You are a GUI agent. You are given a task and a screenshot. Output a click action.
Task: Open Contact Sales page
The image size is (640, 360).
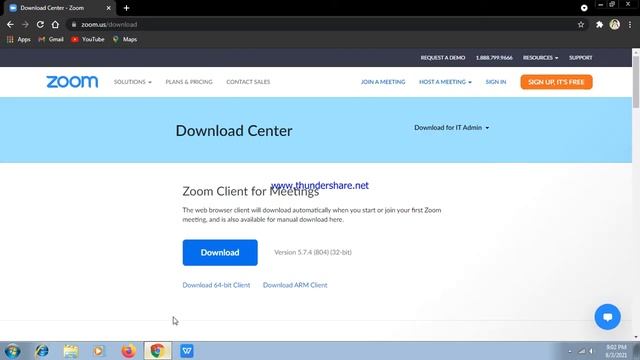coord(248,82)
